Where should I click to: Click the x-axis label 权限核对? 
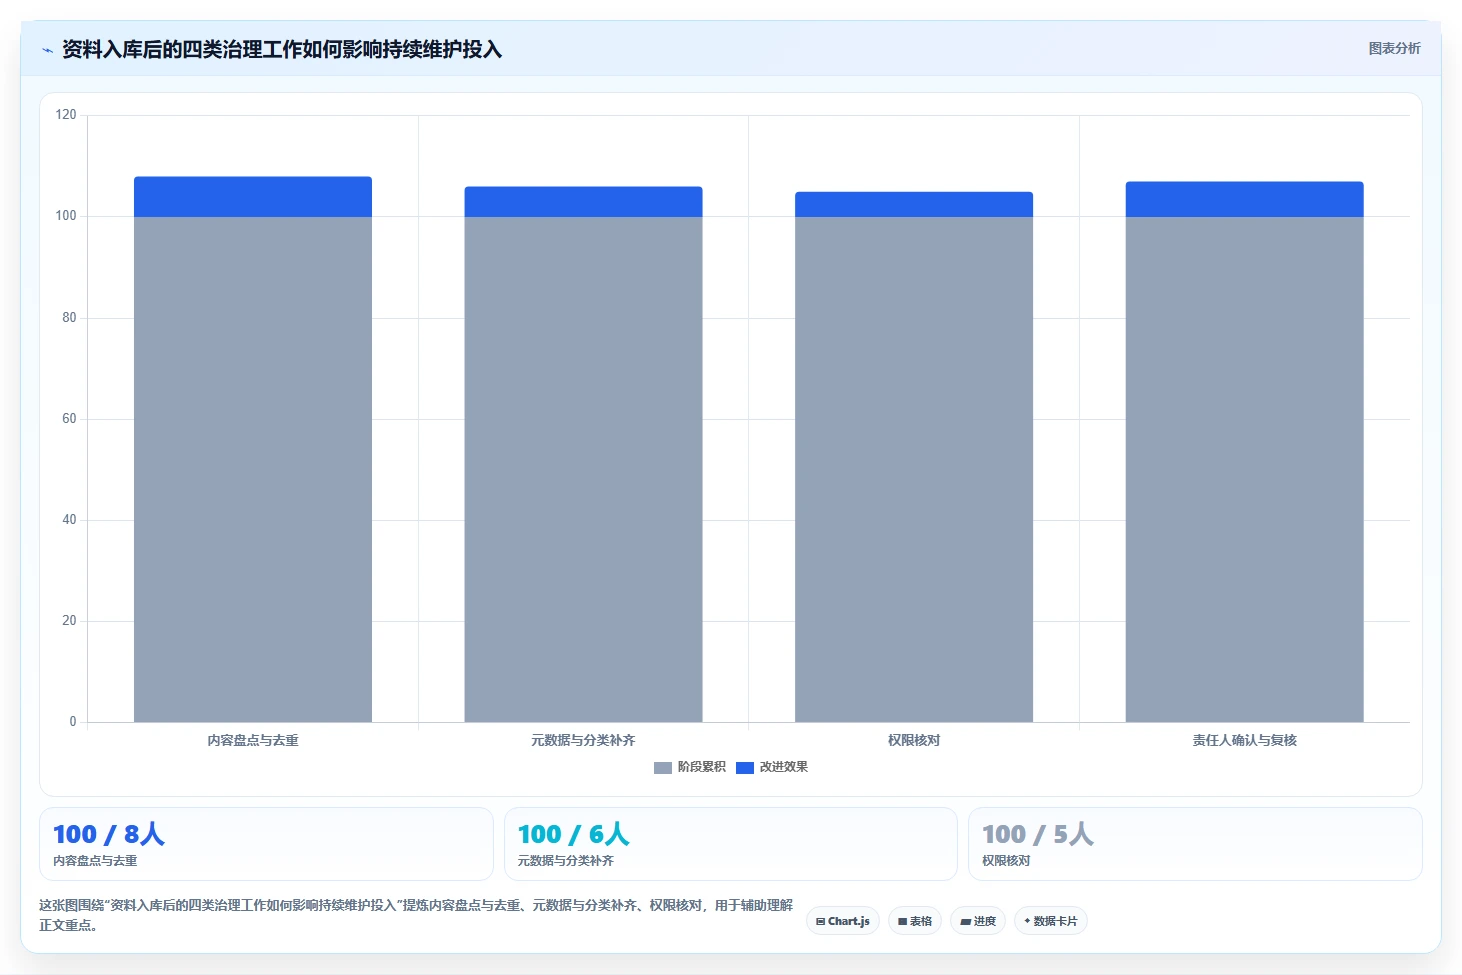click(914, 741)
